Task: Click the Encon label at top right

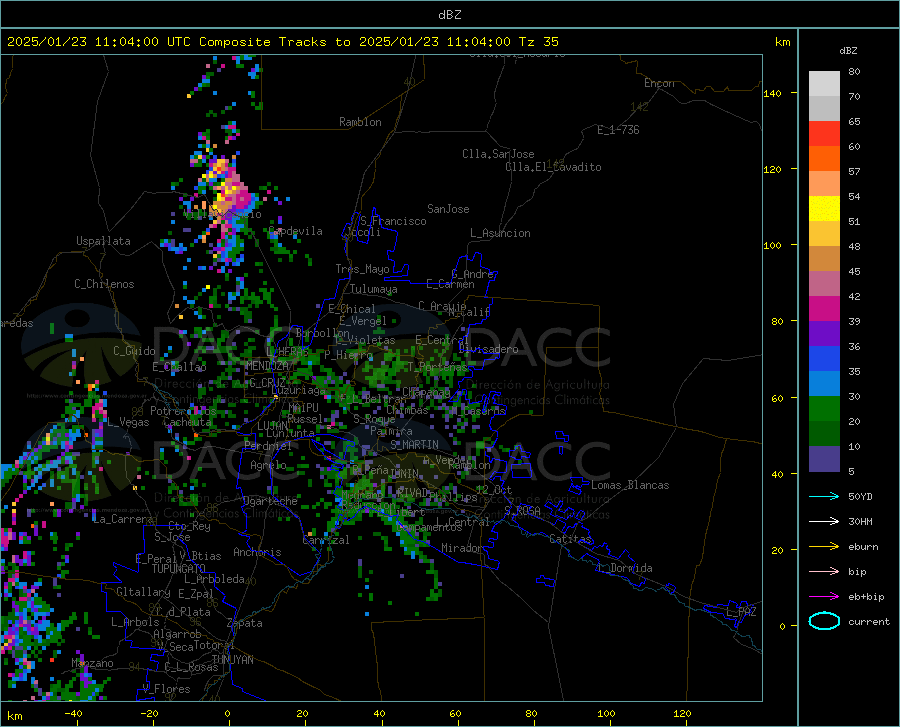Action: [659, 83]
